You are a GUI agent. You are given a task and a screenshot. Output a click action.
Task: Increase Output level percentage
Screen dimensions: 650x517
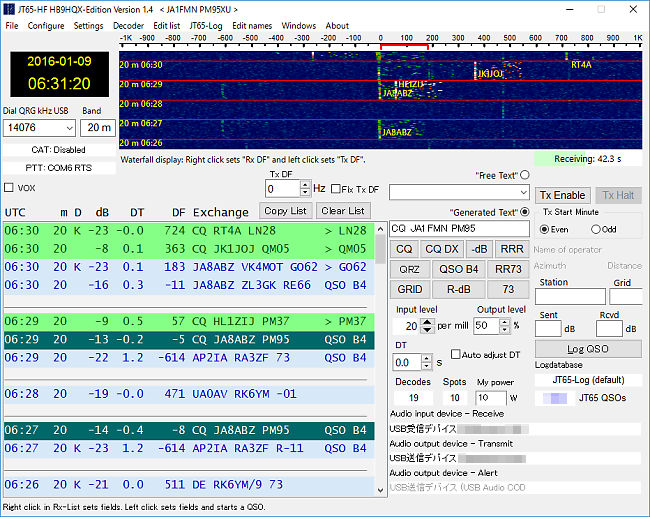click(504, 322)
